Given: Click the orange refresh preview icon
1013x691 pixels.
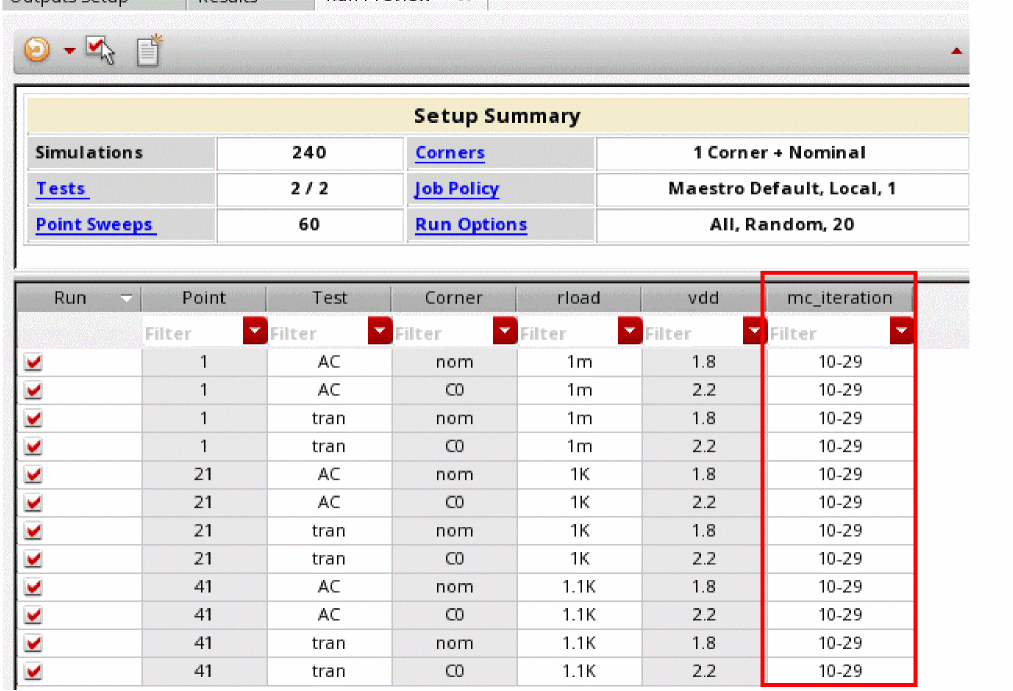Looking at the screenshot, I should pyautogui.click(x=37, y=50).
